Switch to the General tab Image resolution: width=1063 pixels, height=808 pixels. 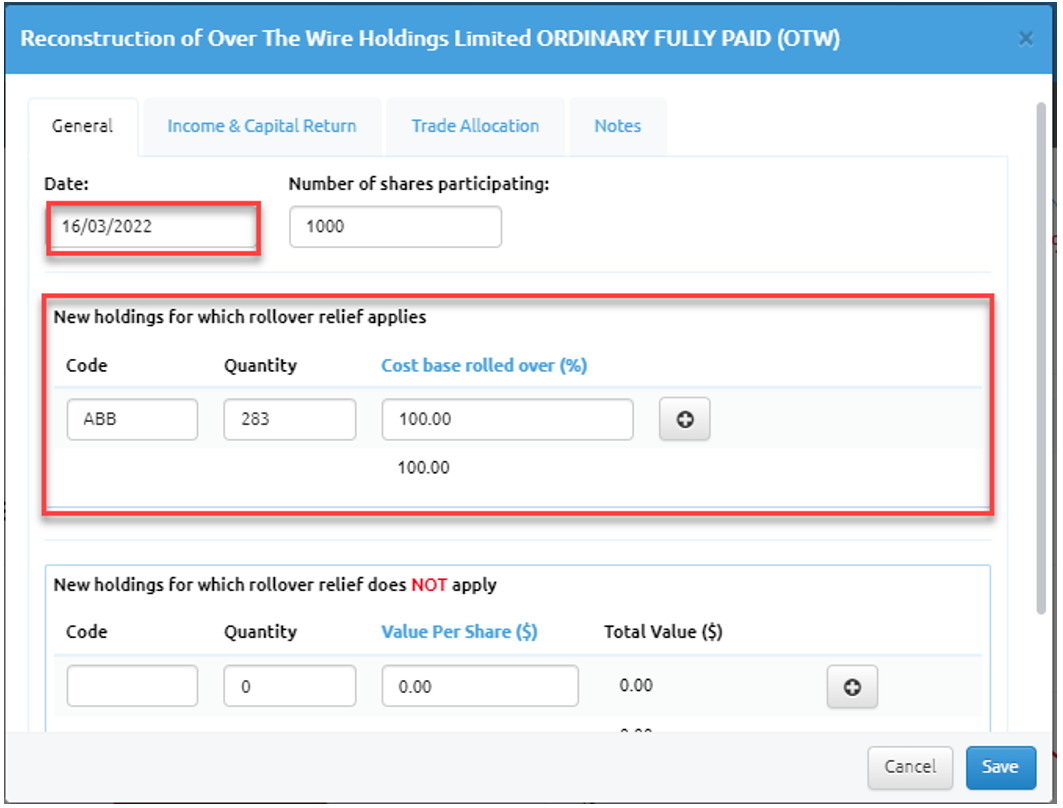[82, 126]
